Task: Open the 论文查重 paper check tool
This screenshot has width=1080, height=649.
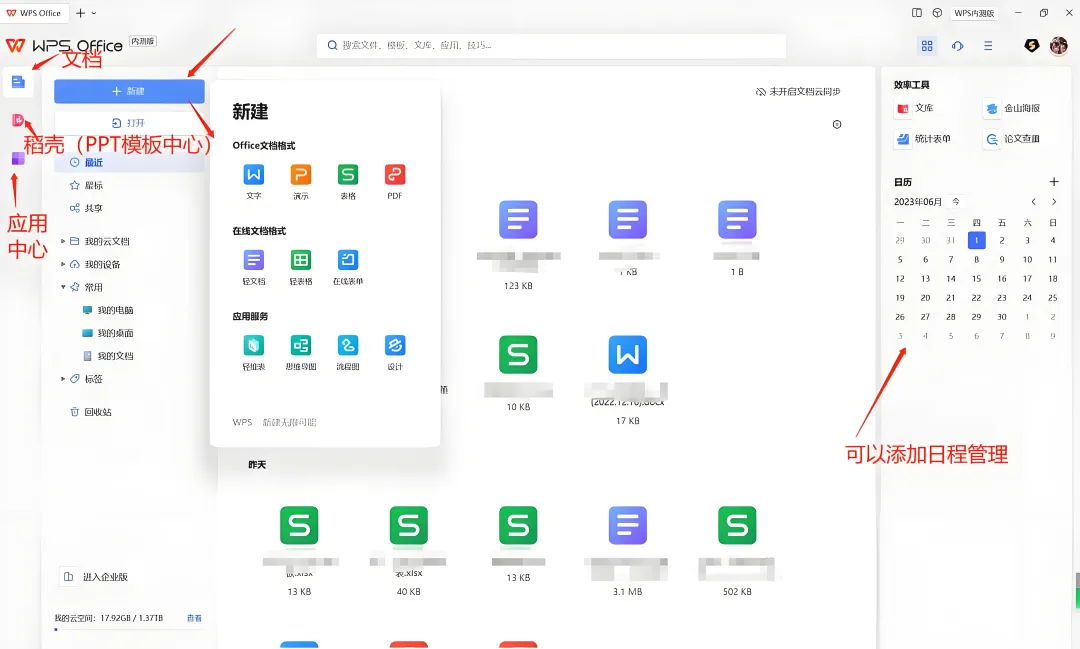Action: [x=1012, y=138]
